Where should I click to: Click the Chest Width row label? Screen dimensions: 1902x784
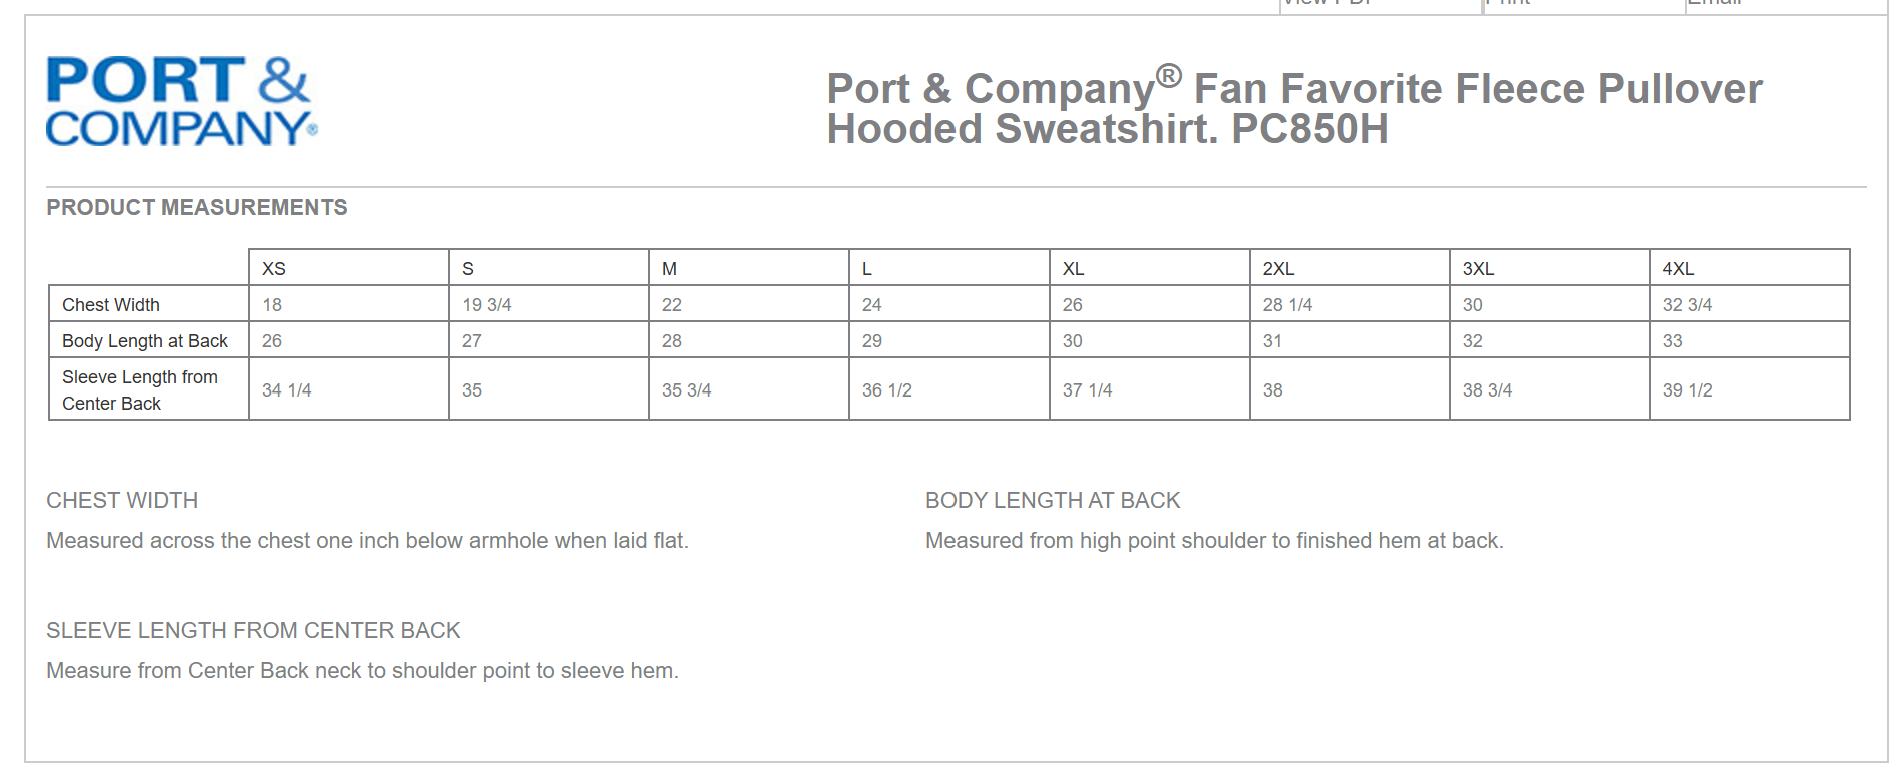pyautogui.click(x=111, y=304)
